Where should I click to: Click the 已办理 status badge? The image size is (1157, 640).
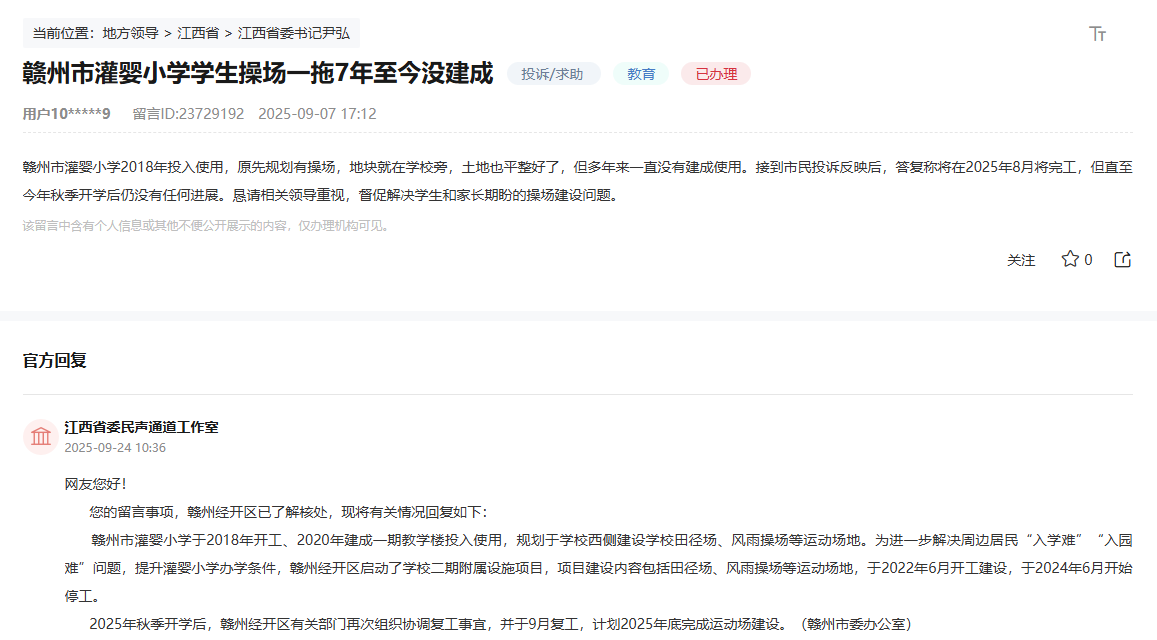(x=716, y=74)
